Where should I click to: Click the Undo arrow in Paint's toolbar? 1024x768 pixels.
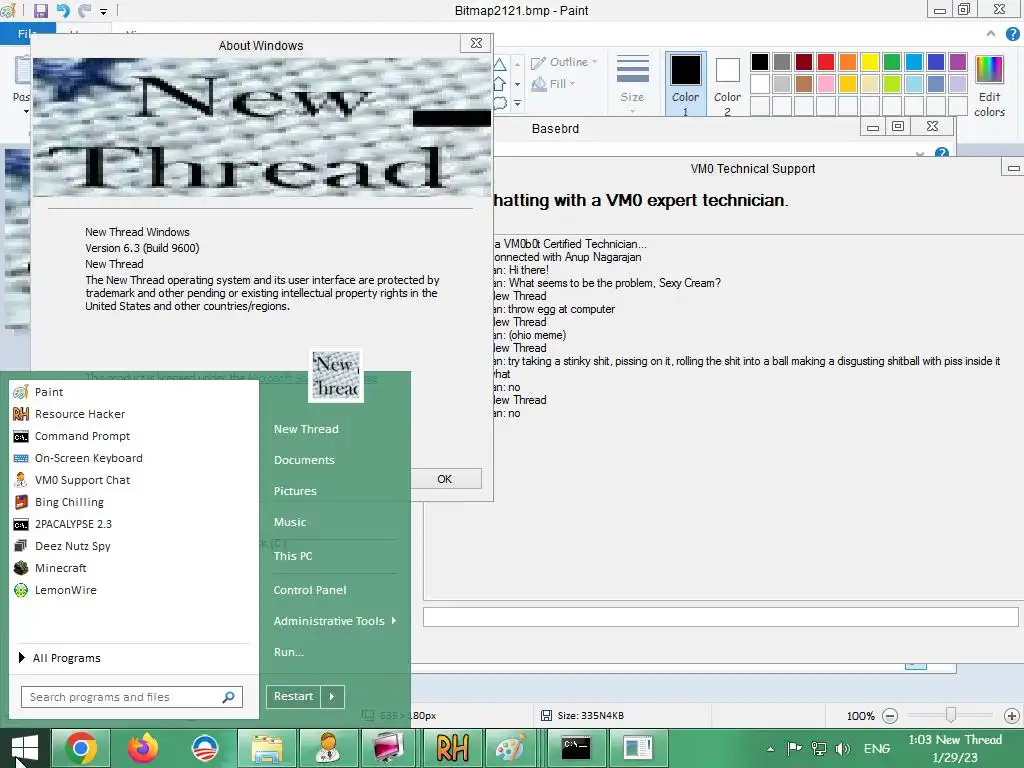pyautogui.click(x=63, y=10)
